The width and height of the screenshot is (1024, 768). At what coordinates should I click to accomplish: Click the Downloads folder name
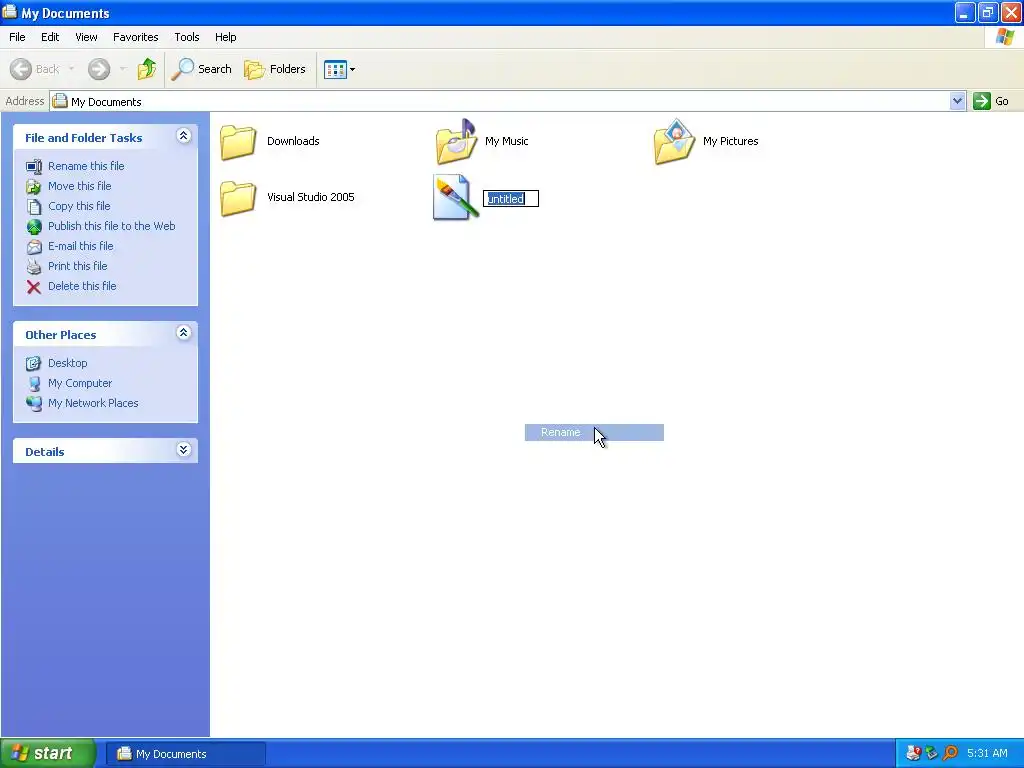coord(293,141)
